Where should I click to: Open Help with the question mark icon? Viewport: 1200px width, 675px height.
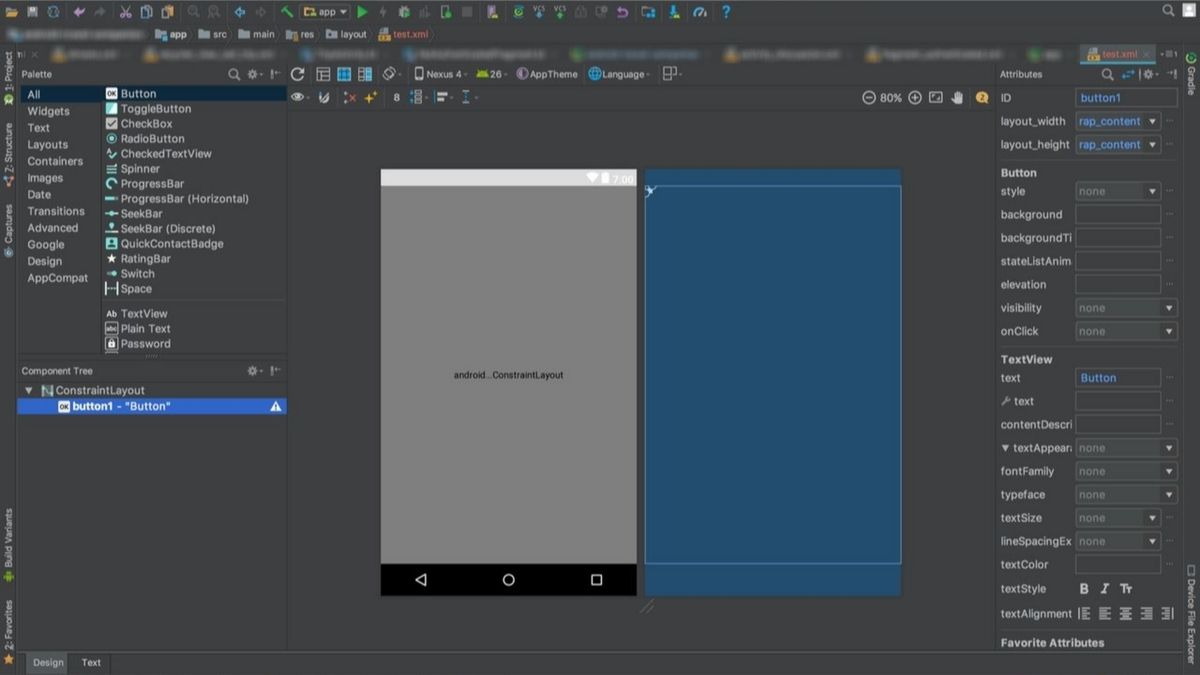(x=726, y=12)
